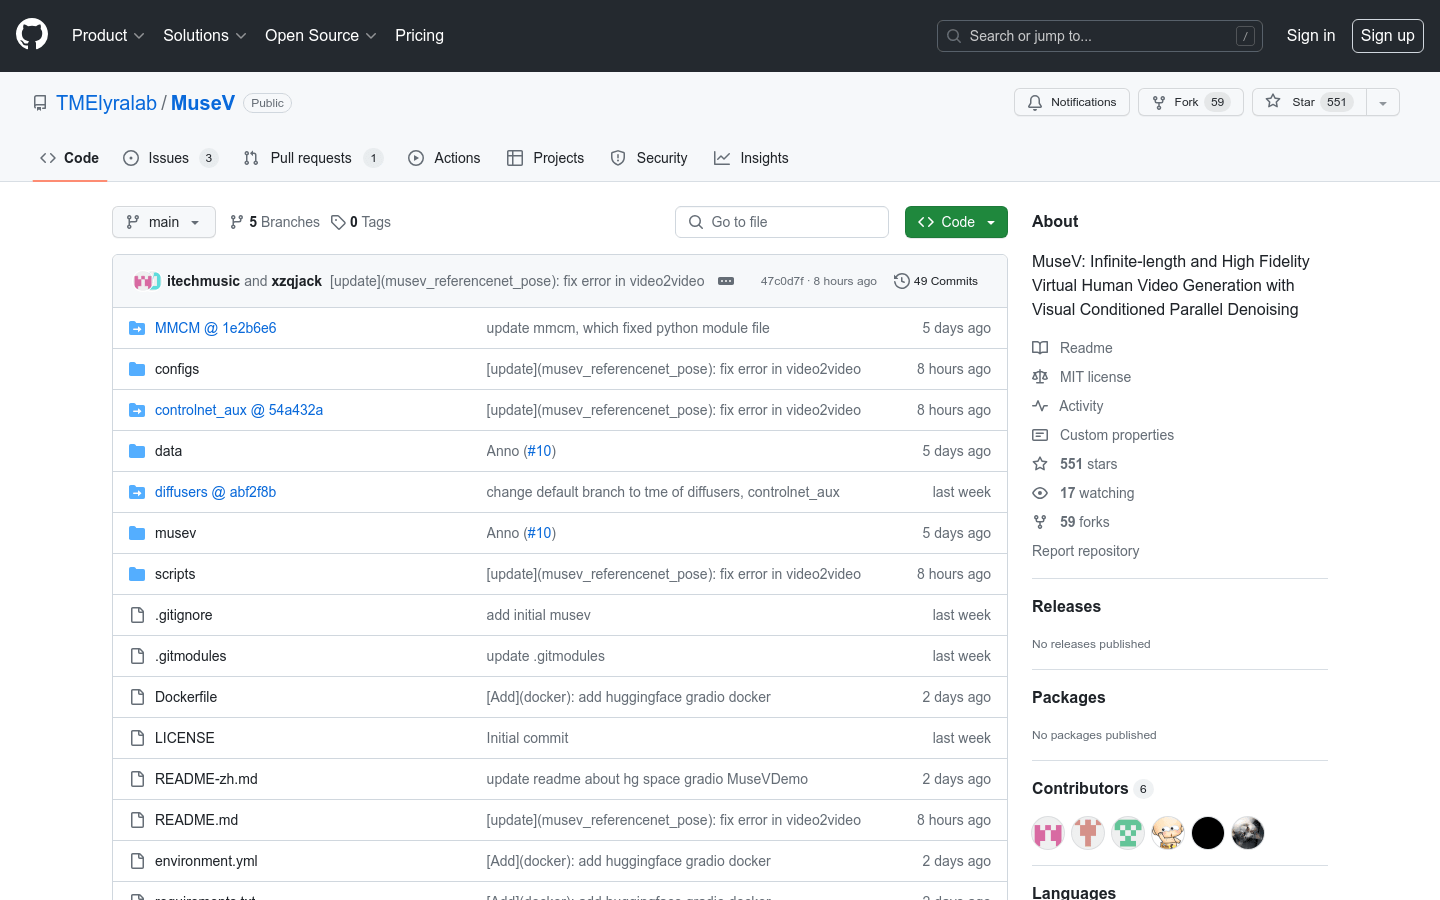
Task: Open the Readme via its book icon
Action: click(x=1041, y=347)
